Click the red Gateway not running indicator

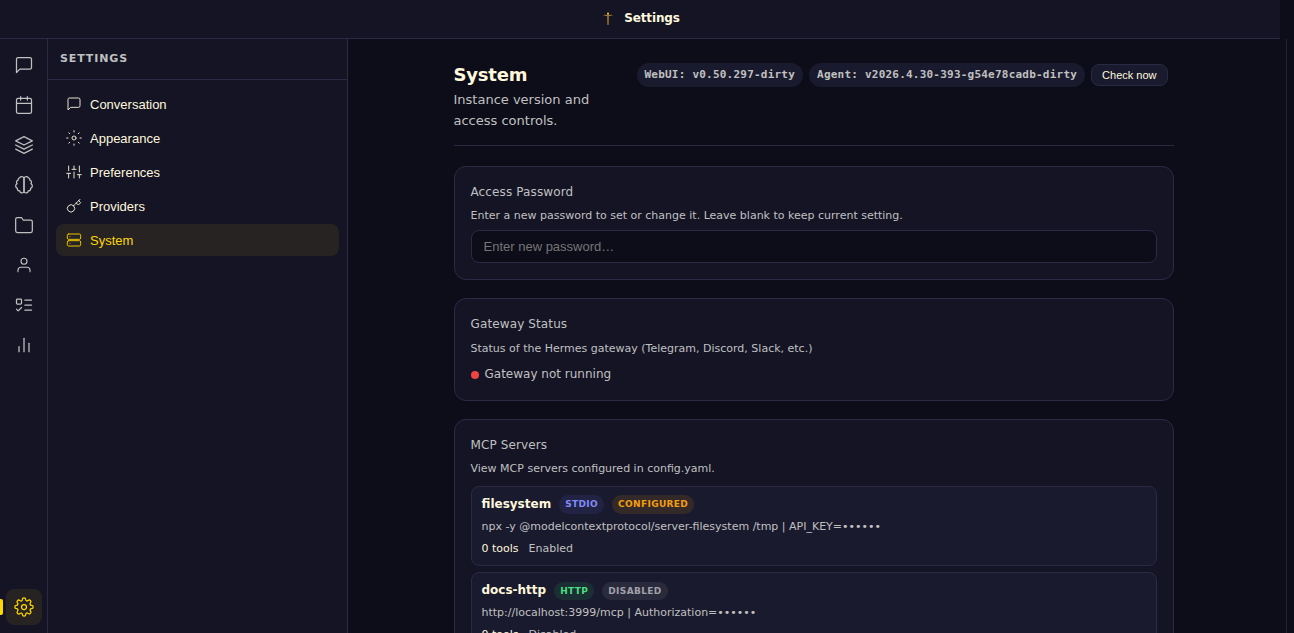[x=475, y=375]
